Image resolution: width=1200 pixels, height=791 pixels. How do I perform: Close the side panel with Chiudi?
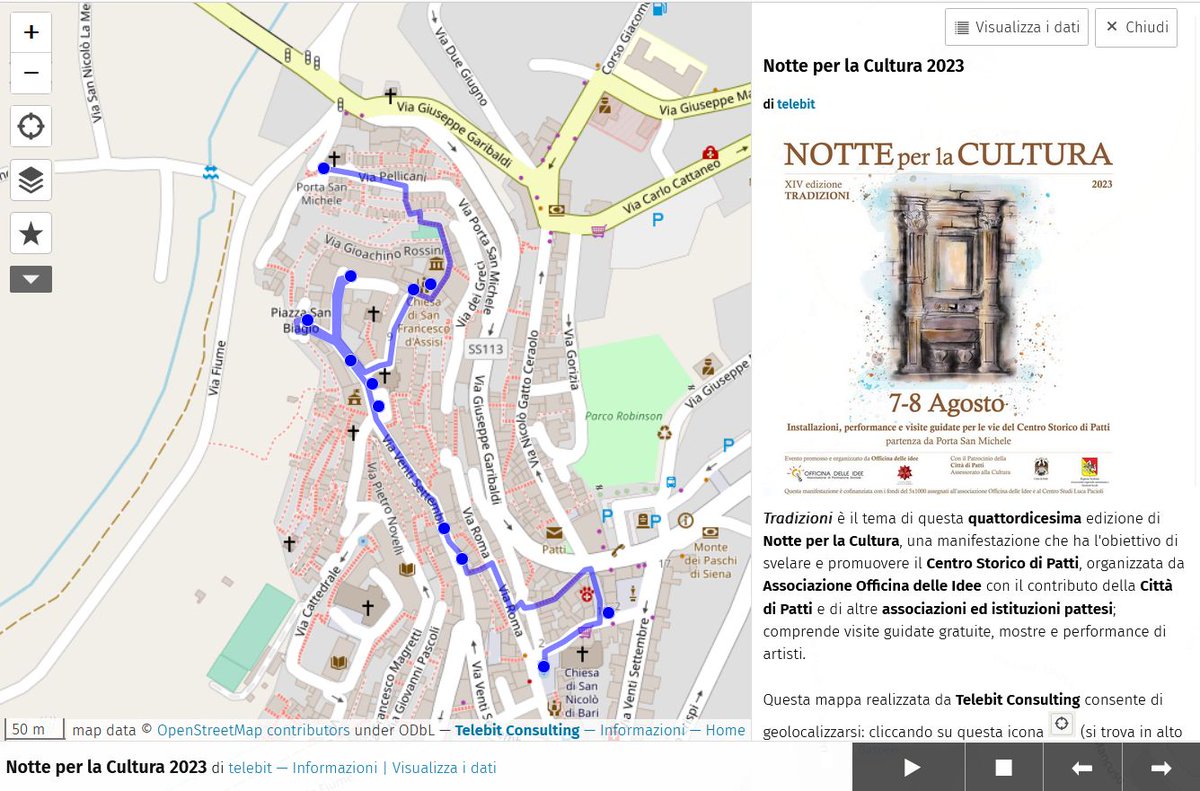pyautogui.click(x=1136, y=27)
